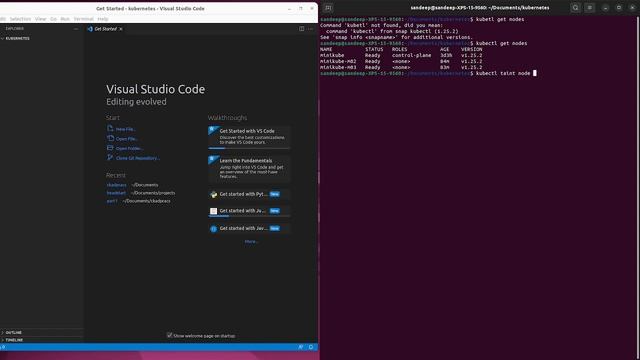Open the recent entry in ~/Documents/ckadexacs

(112, 201)
